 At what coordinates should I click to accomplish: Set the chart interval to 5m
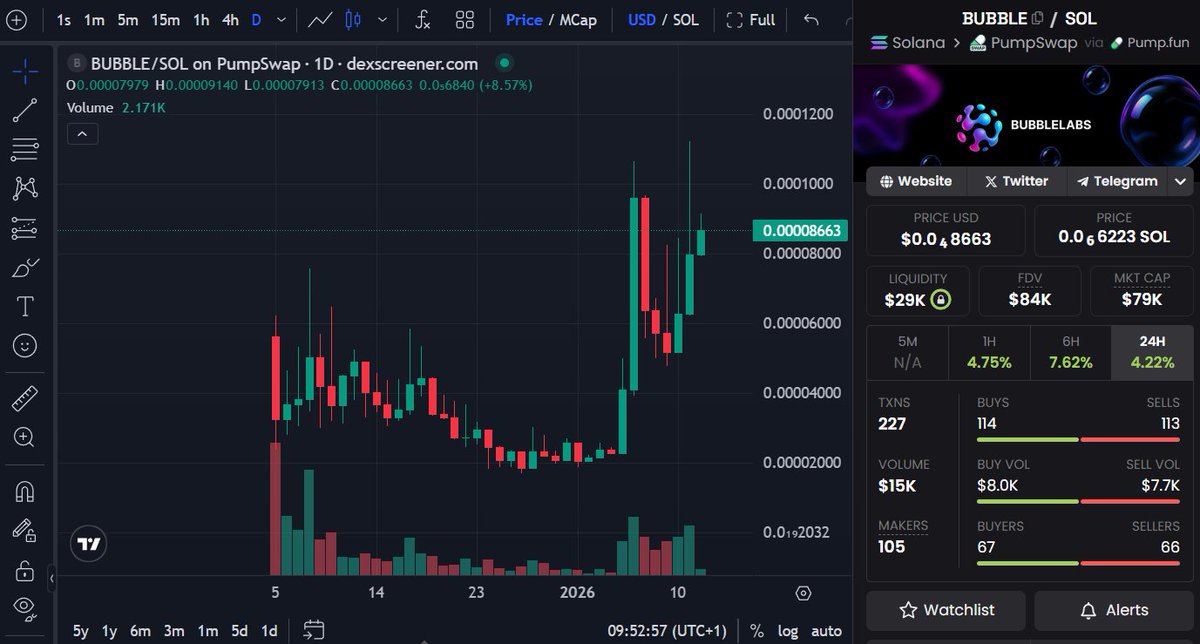click(x=128, y=19)
